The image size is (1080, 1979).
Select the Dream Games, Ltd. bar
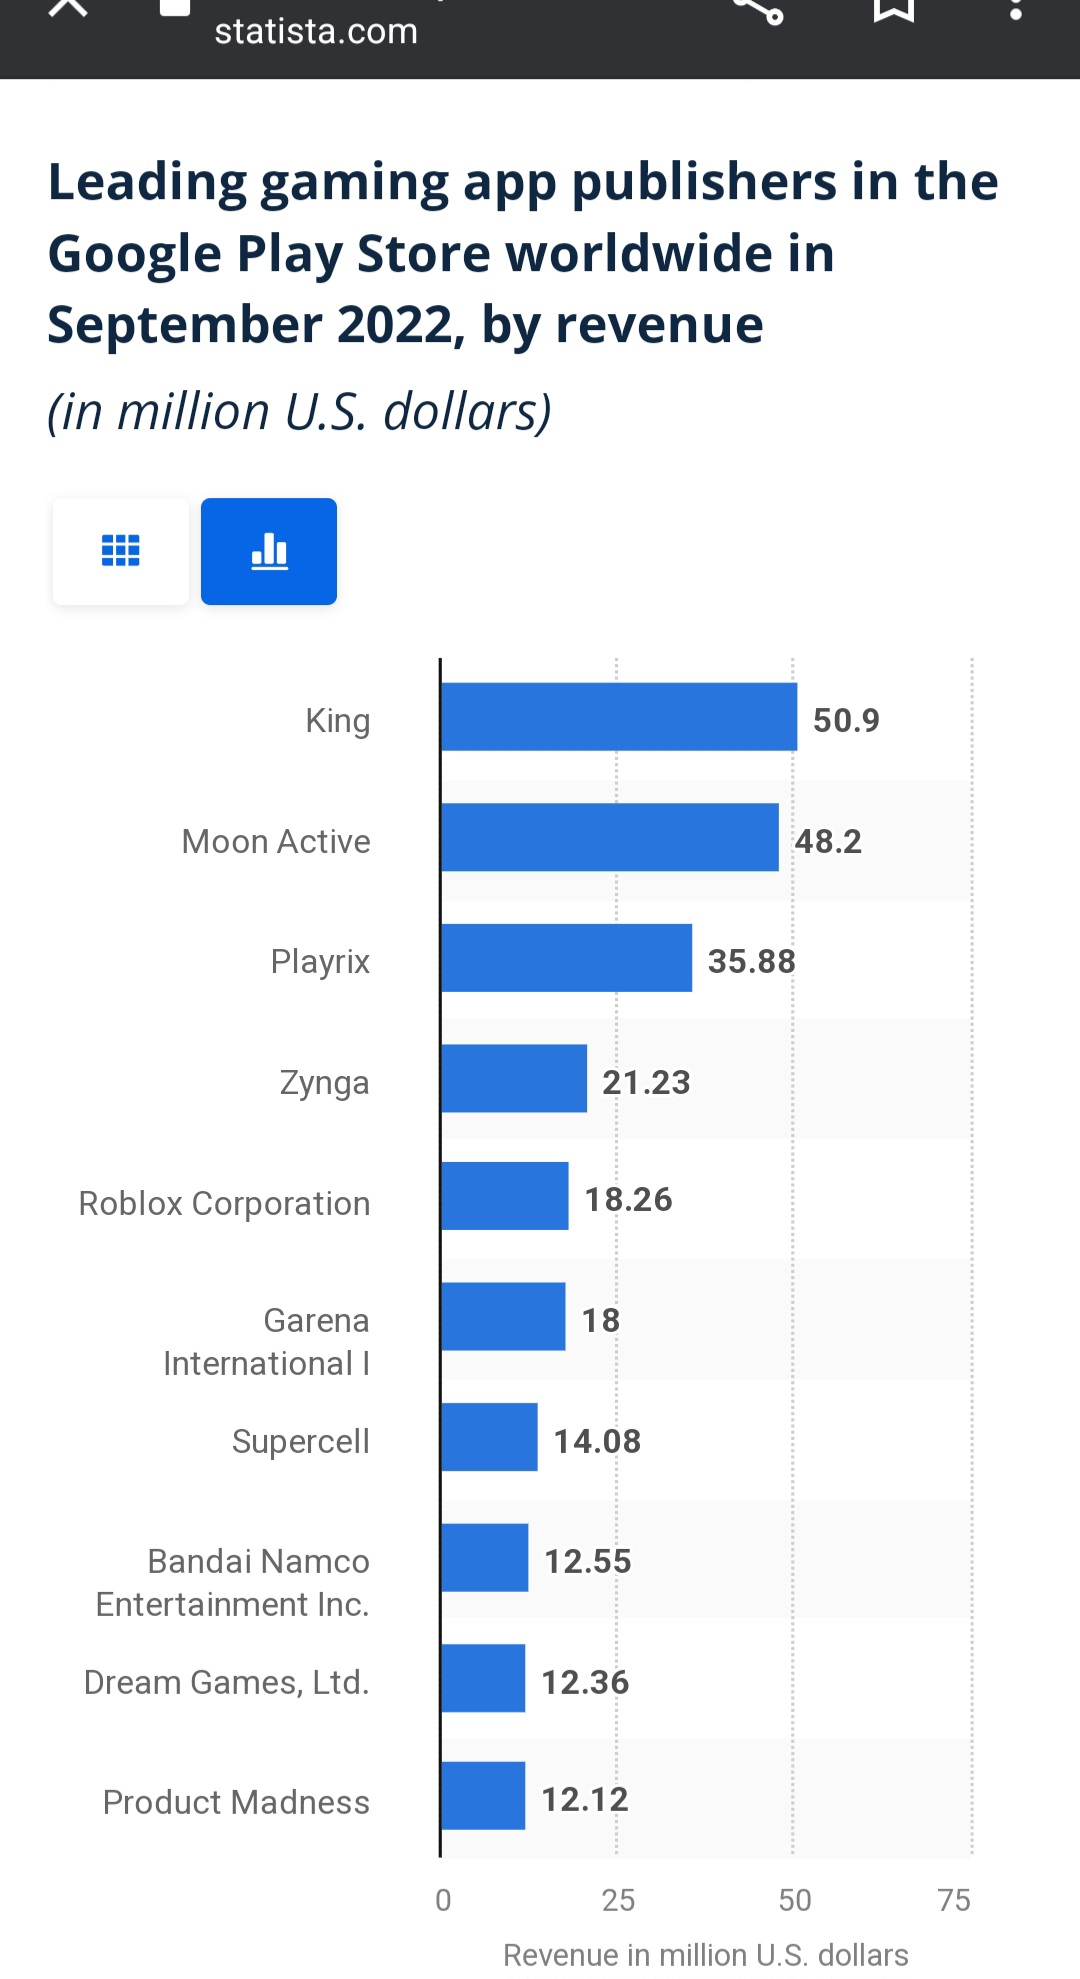click(483, 1678)
